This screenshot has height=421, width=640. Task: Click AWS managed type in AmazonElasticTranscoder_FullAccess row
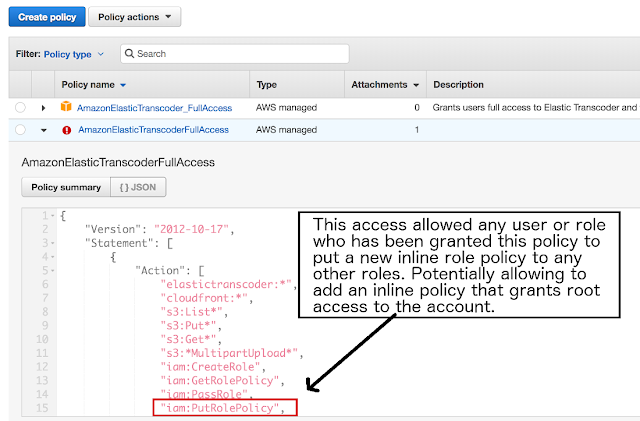(287, 107)
